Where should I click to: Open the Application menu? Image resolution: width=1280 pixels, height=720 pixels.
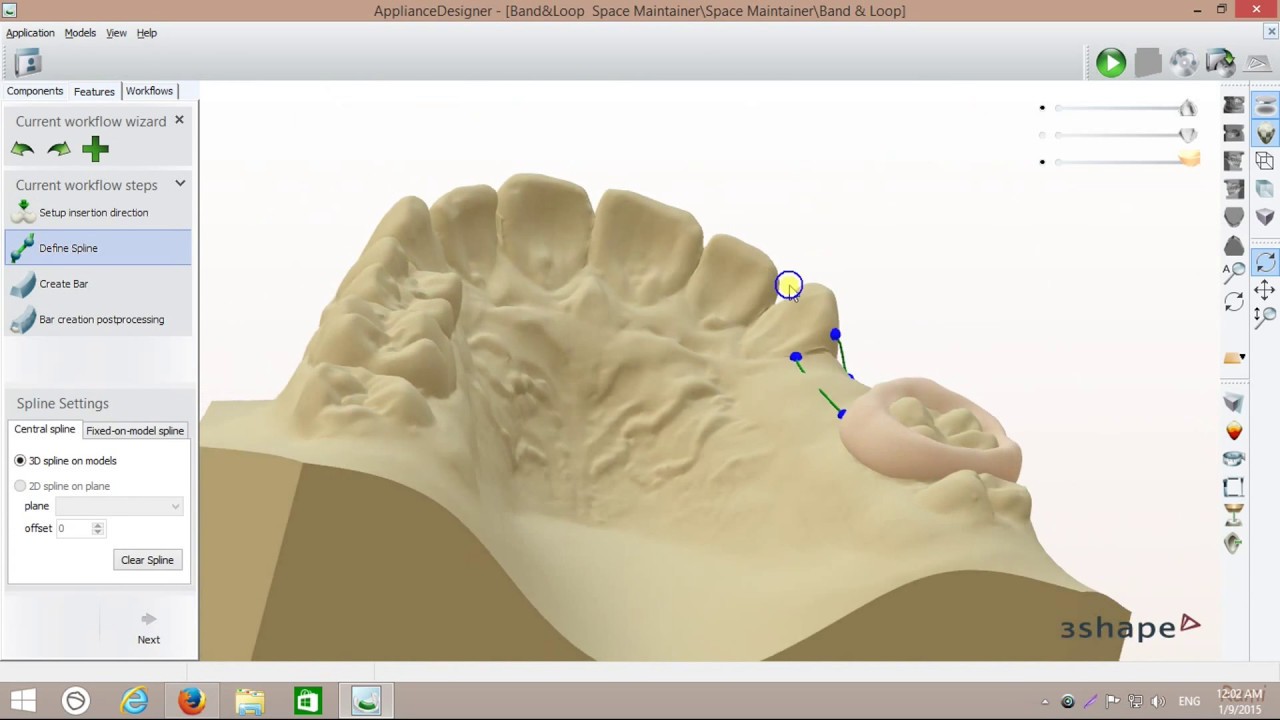coord(30,33)
